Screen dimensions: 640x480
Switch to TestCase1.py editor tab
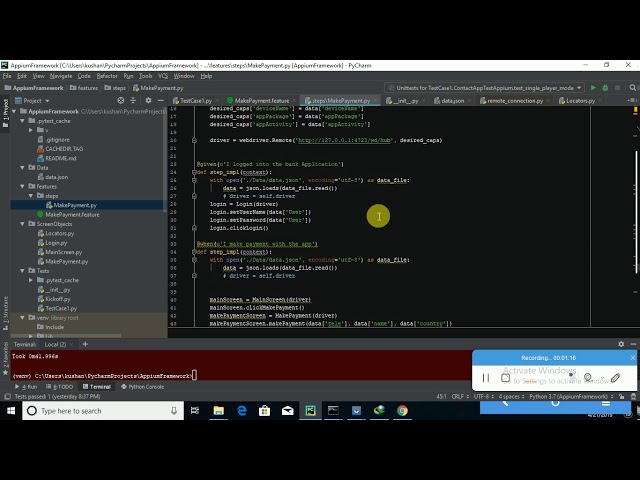pos(196,100)
